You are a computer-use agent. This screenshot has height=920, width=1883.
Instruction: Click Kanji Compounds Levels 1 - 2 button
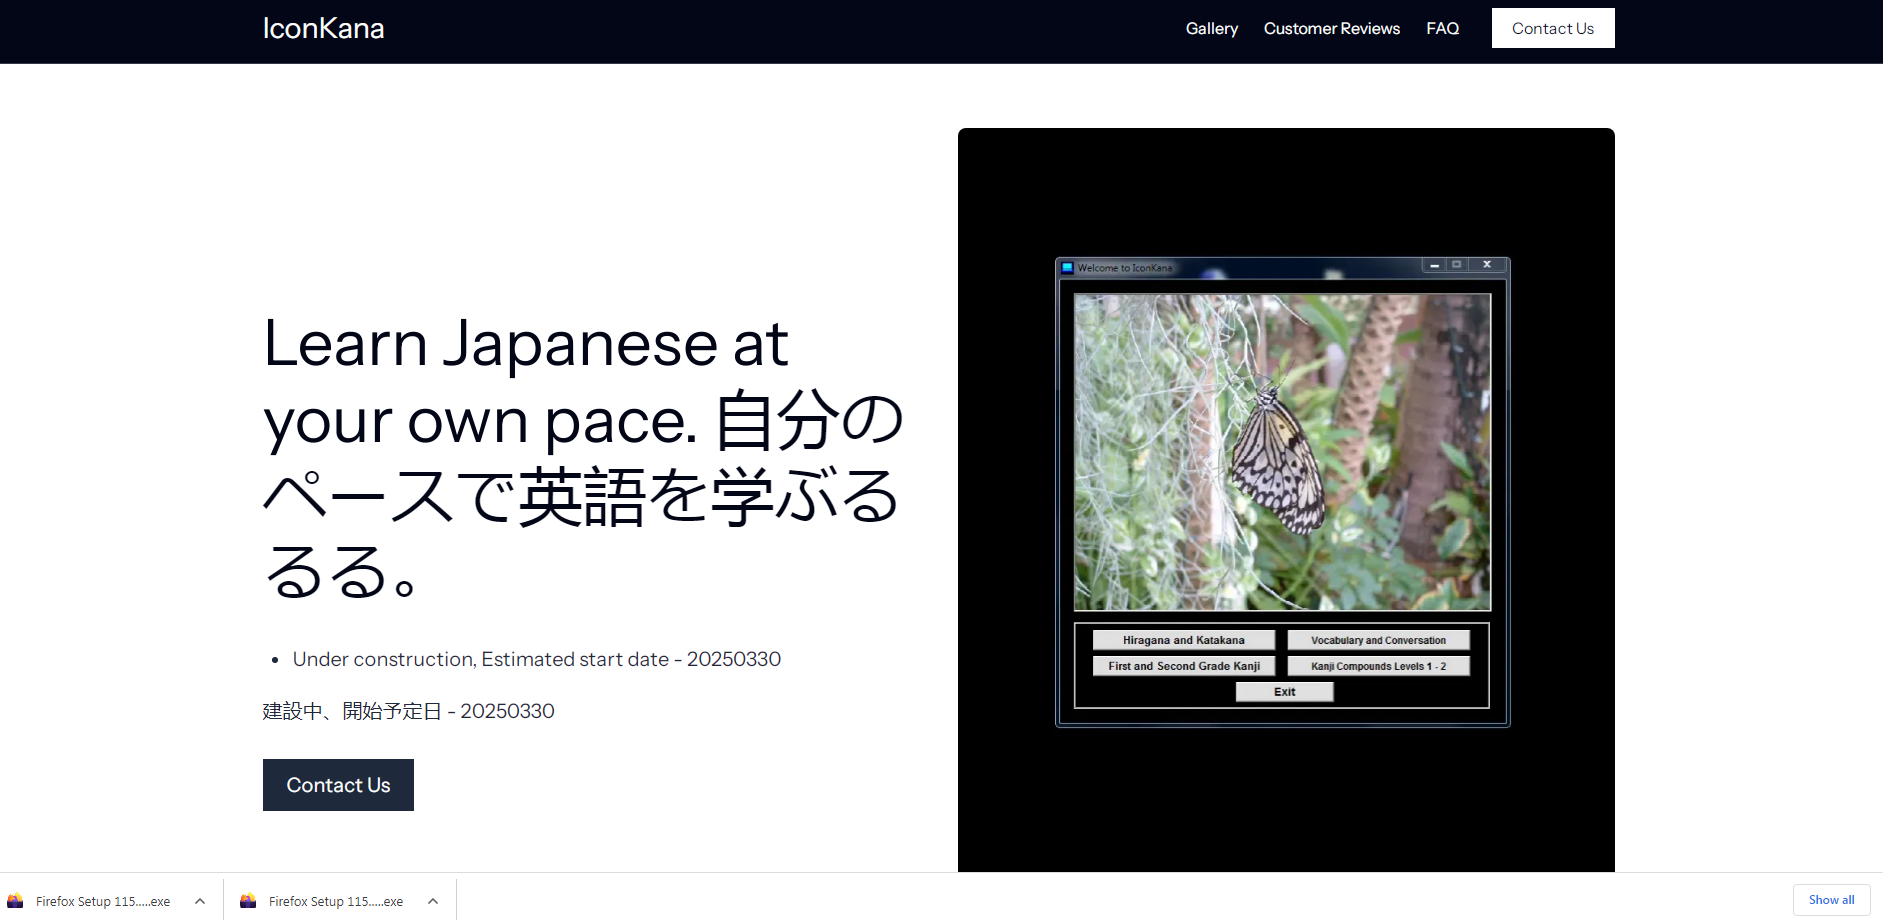tap(1378, 666)
